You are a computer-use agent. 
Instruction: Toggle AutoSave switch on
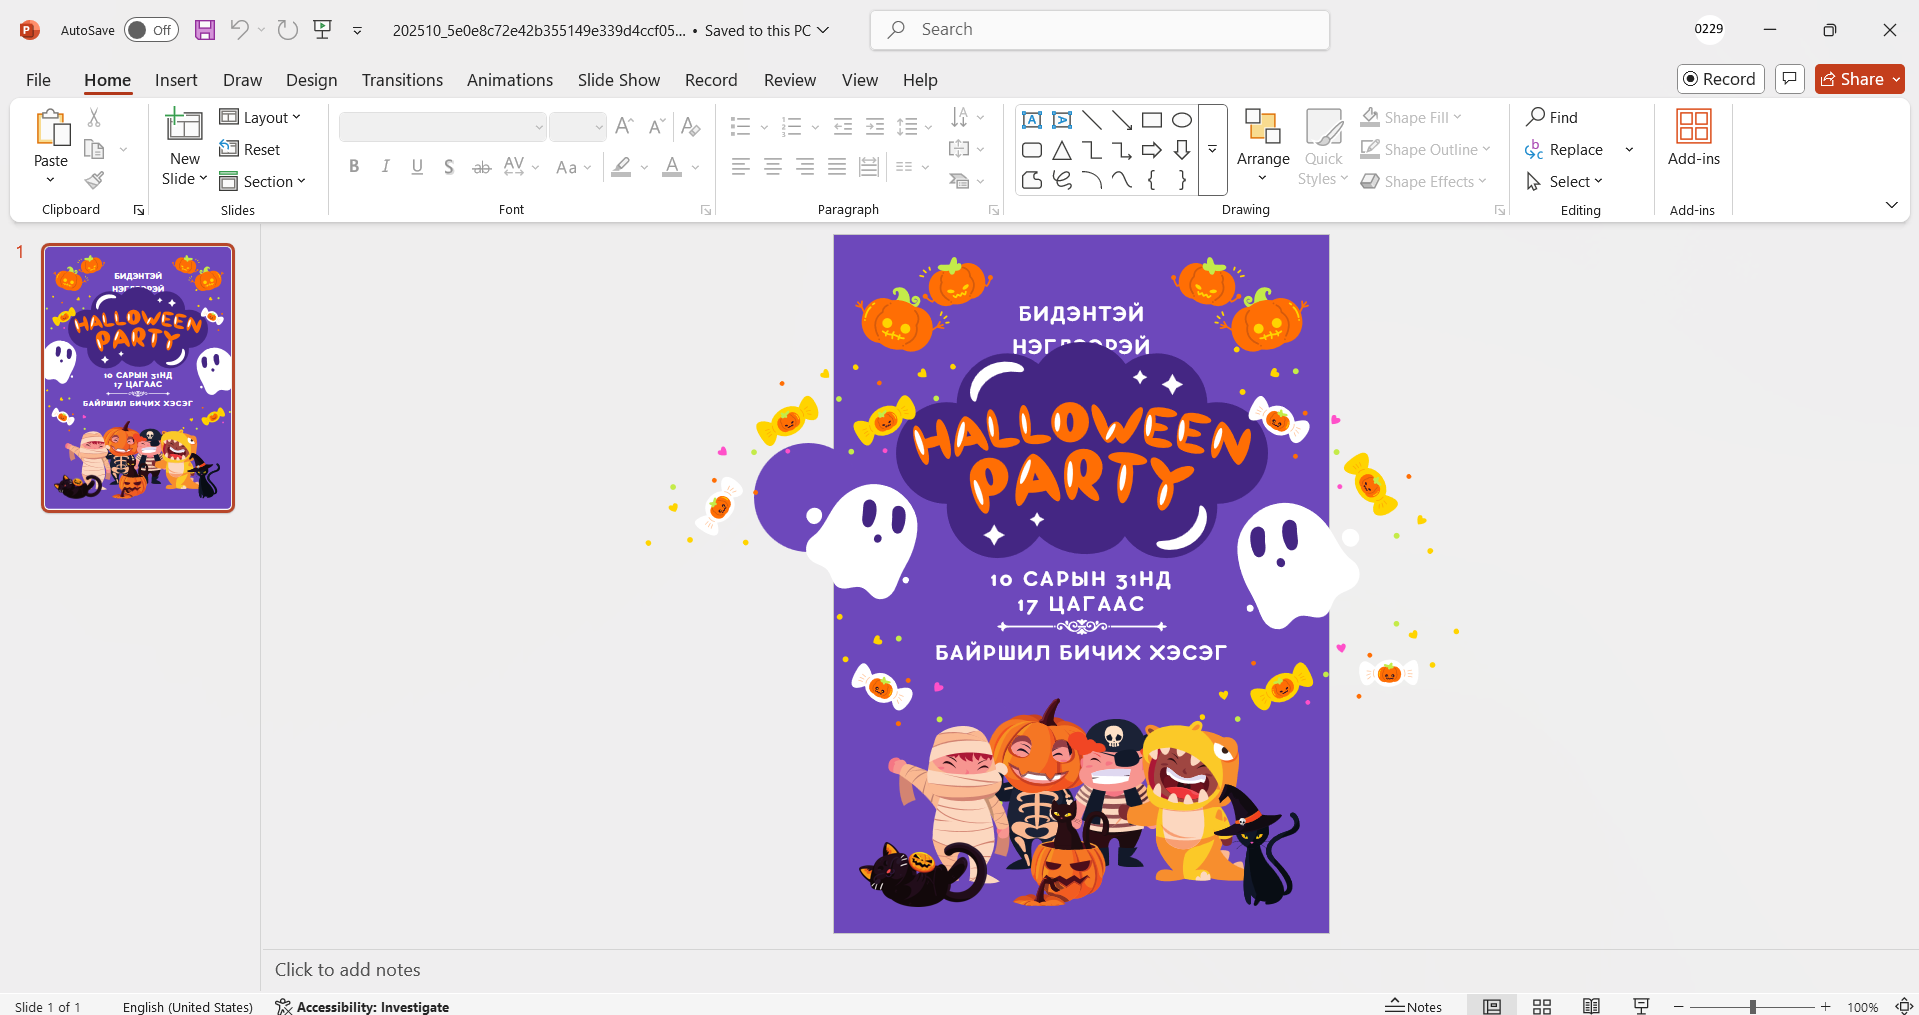151,30
